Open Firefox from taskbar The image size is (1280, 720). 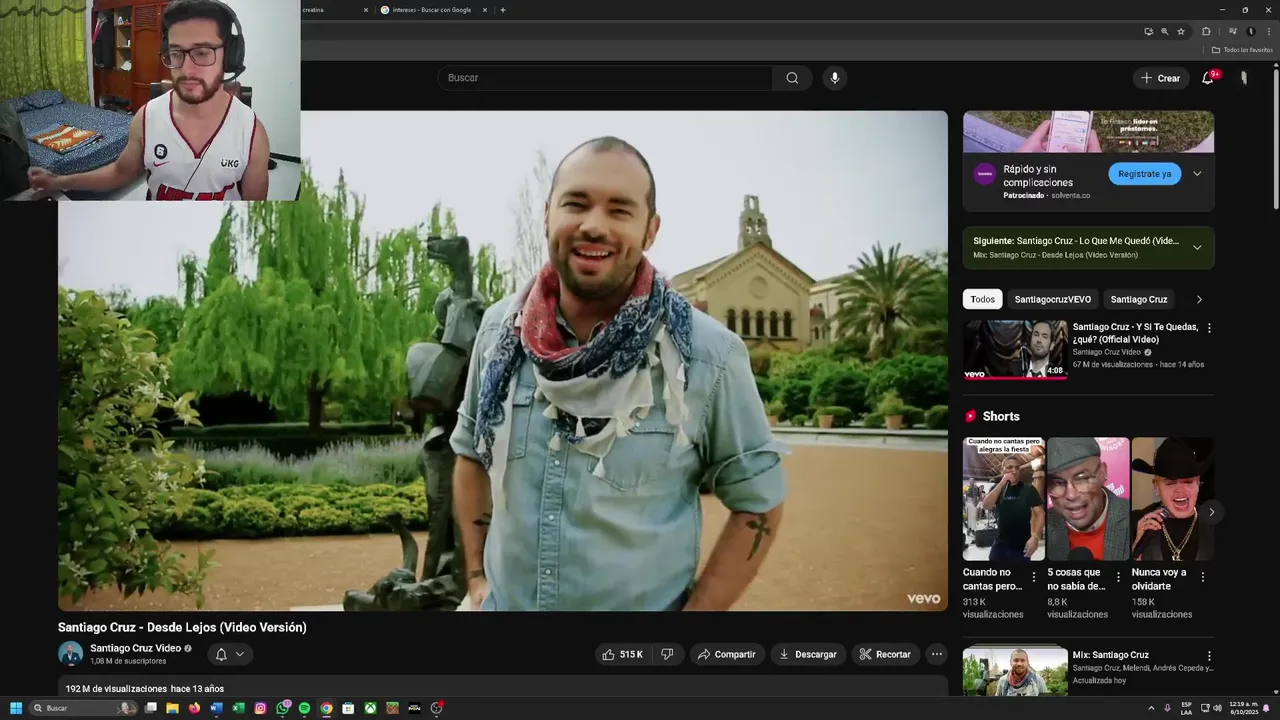pos(194,708)
